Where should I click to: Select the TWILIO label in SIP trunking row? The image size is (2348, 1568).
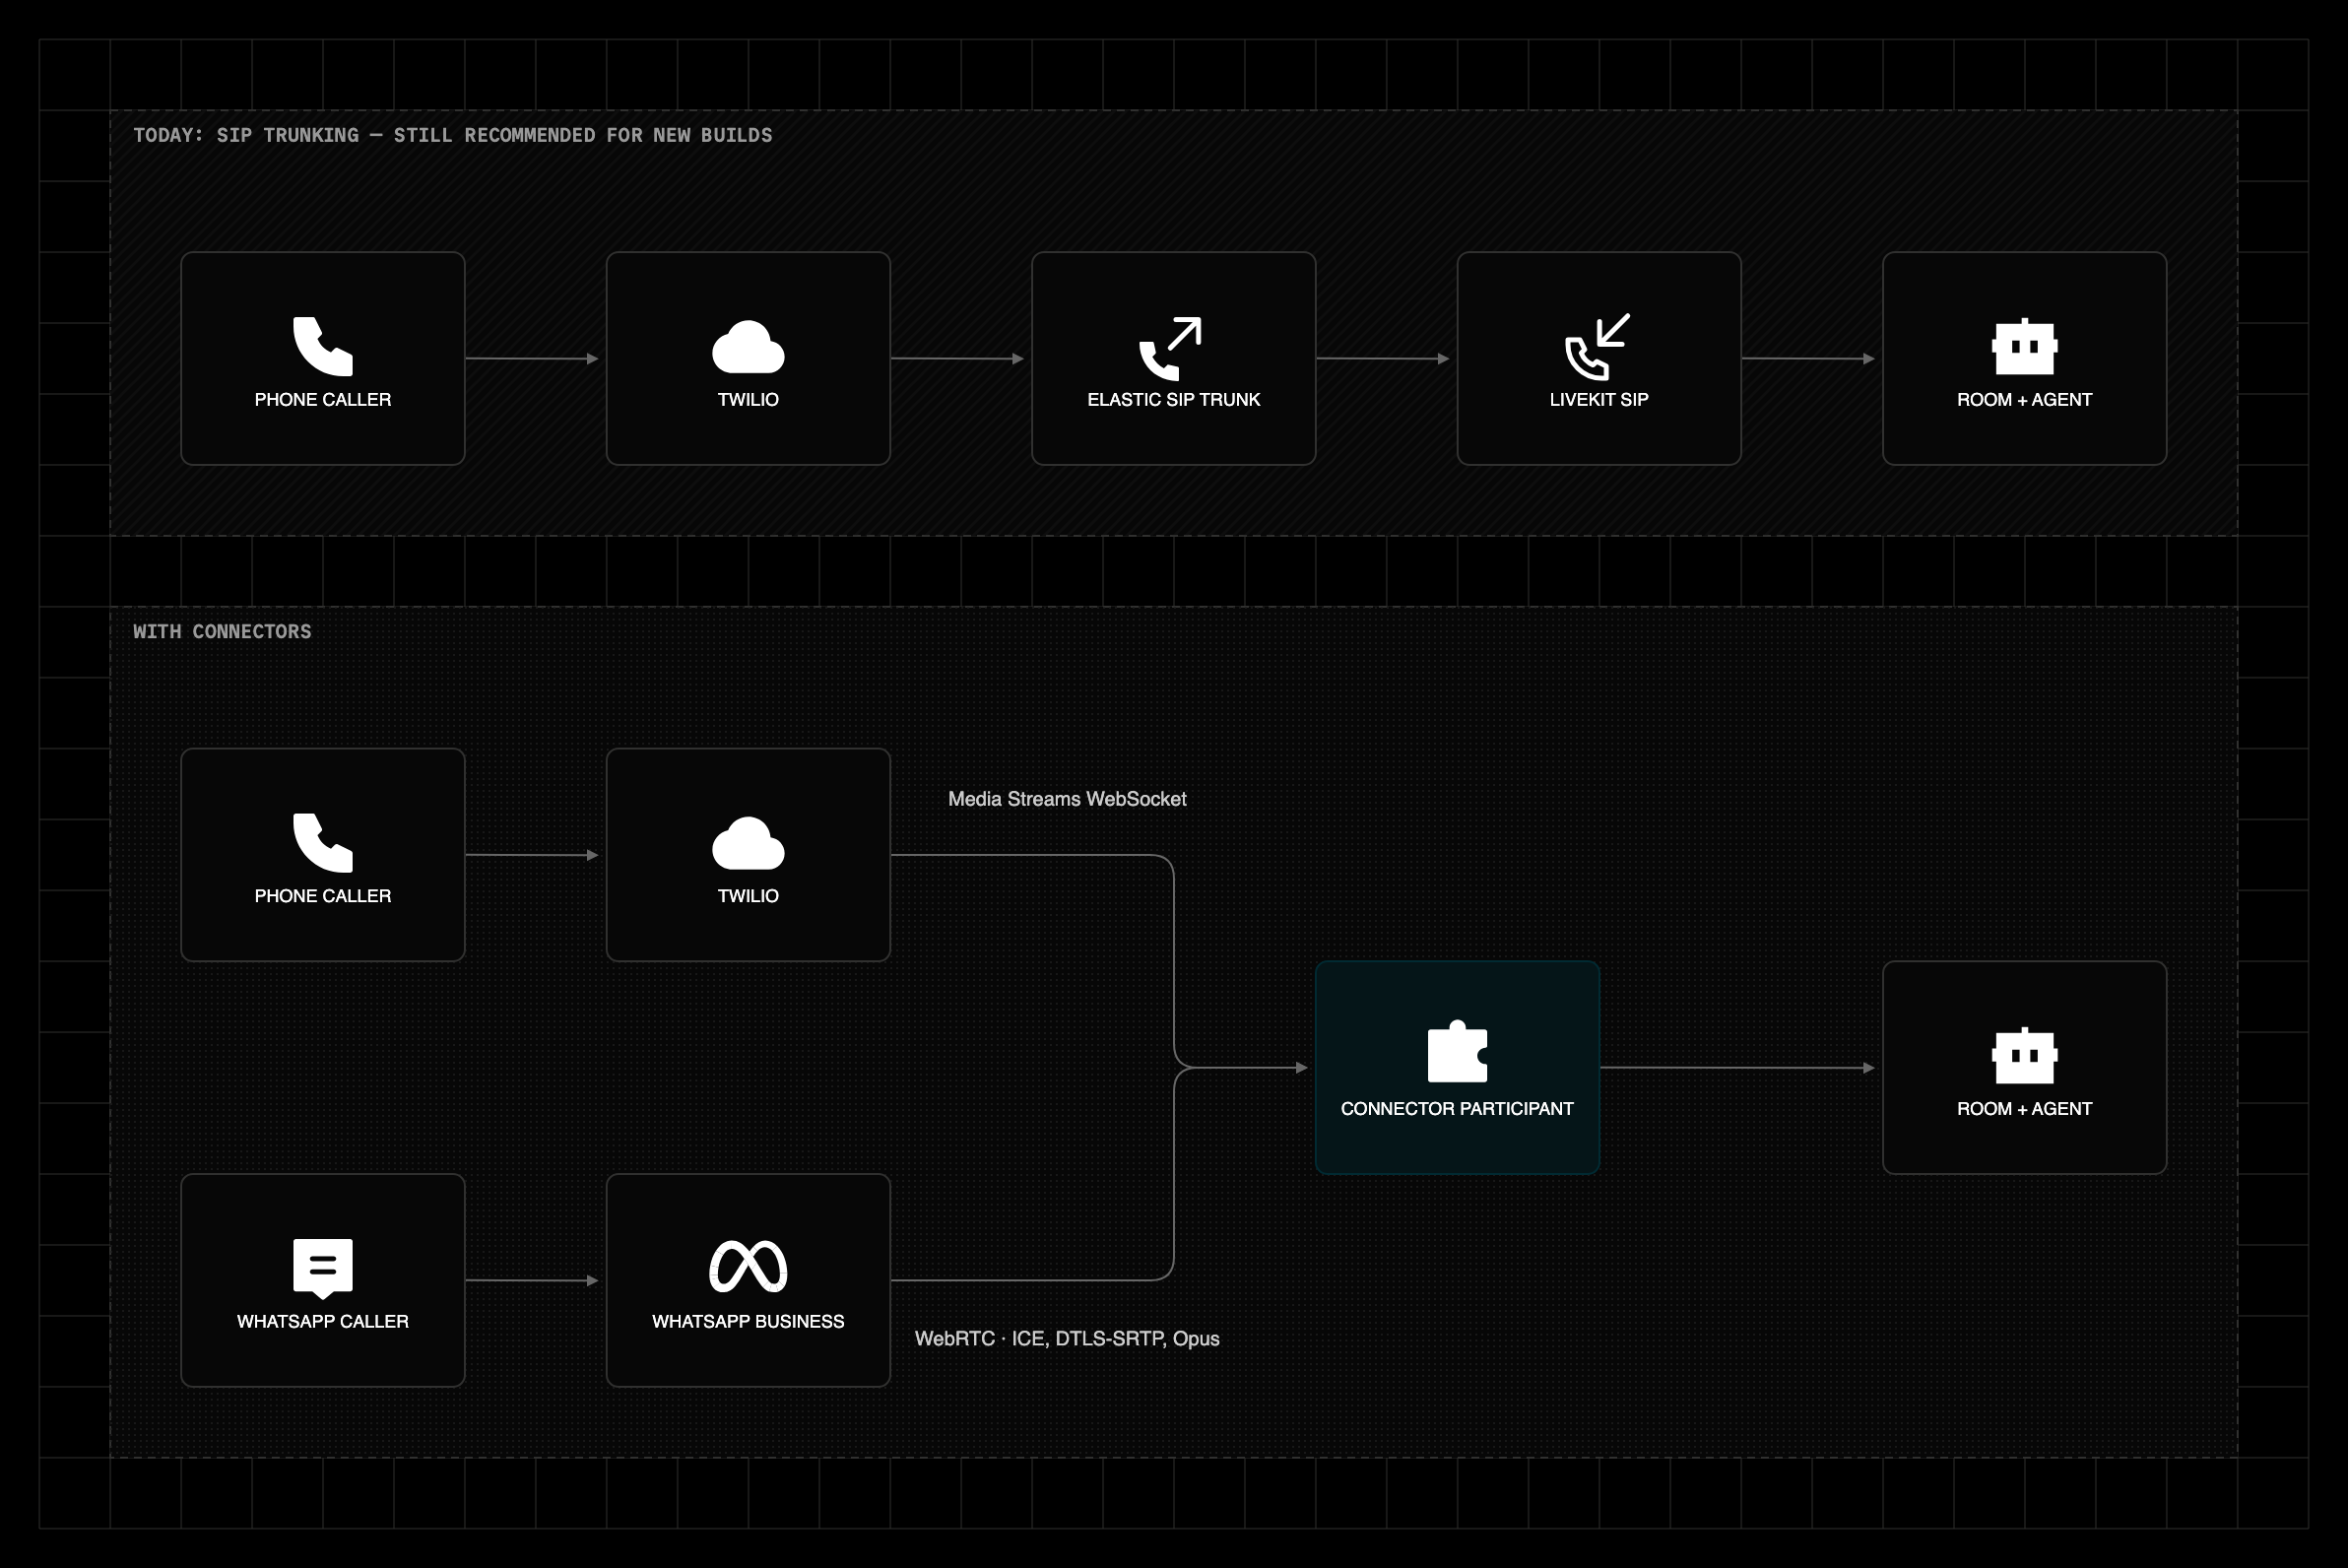point(748,399)
